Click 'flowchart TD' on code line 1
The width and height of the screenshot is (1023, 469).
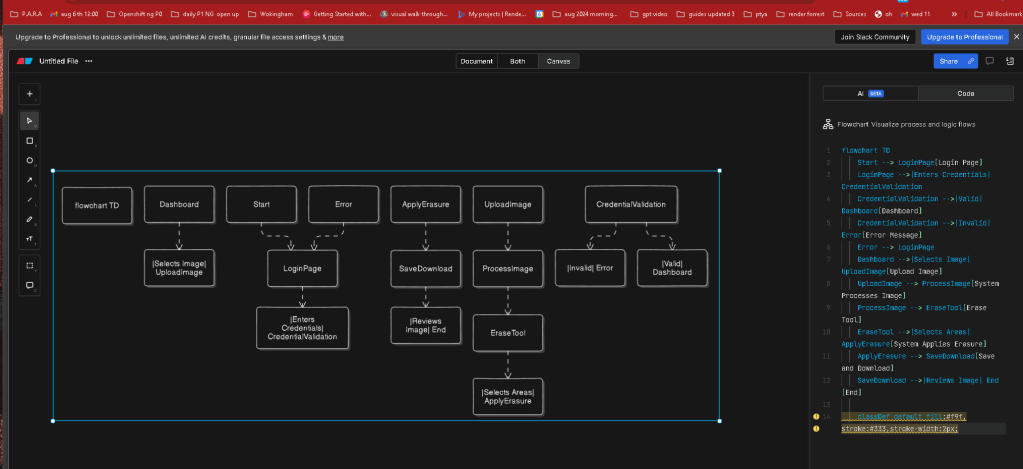coord(866,150)
